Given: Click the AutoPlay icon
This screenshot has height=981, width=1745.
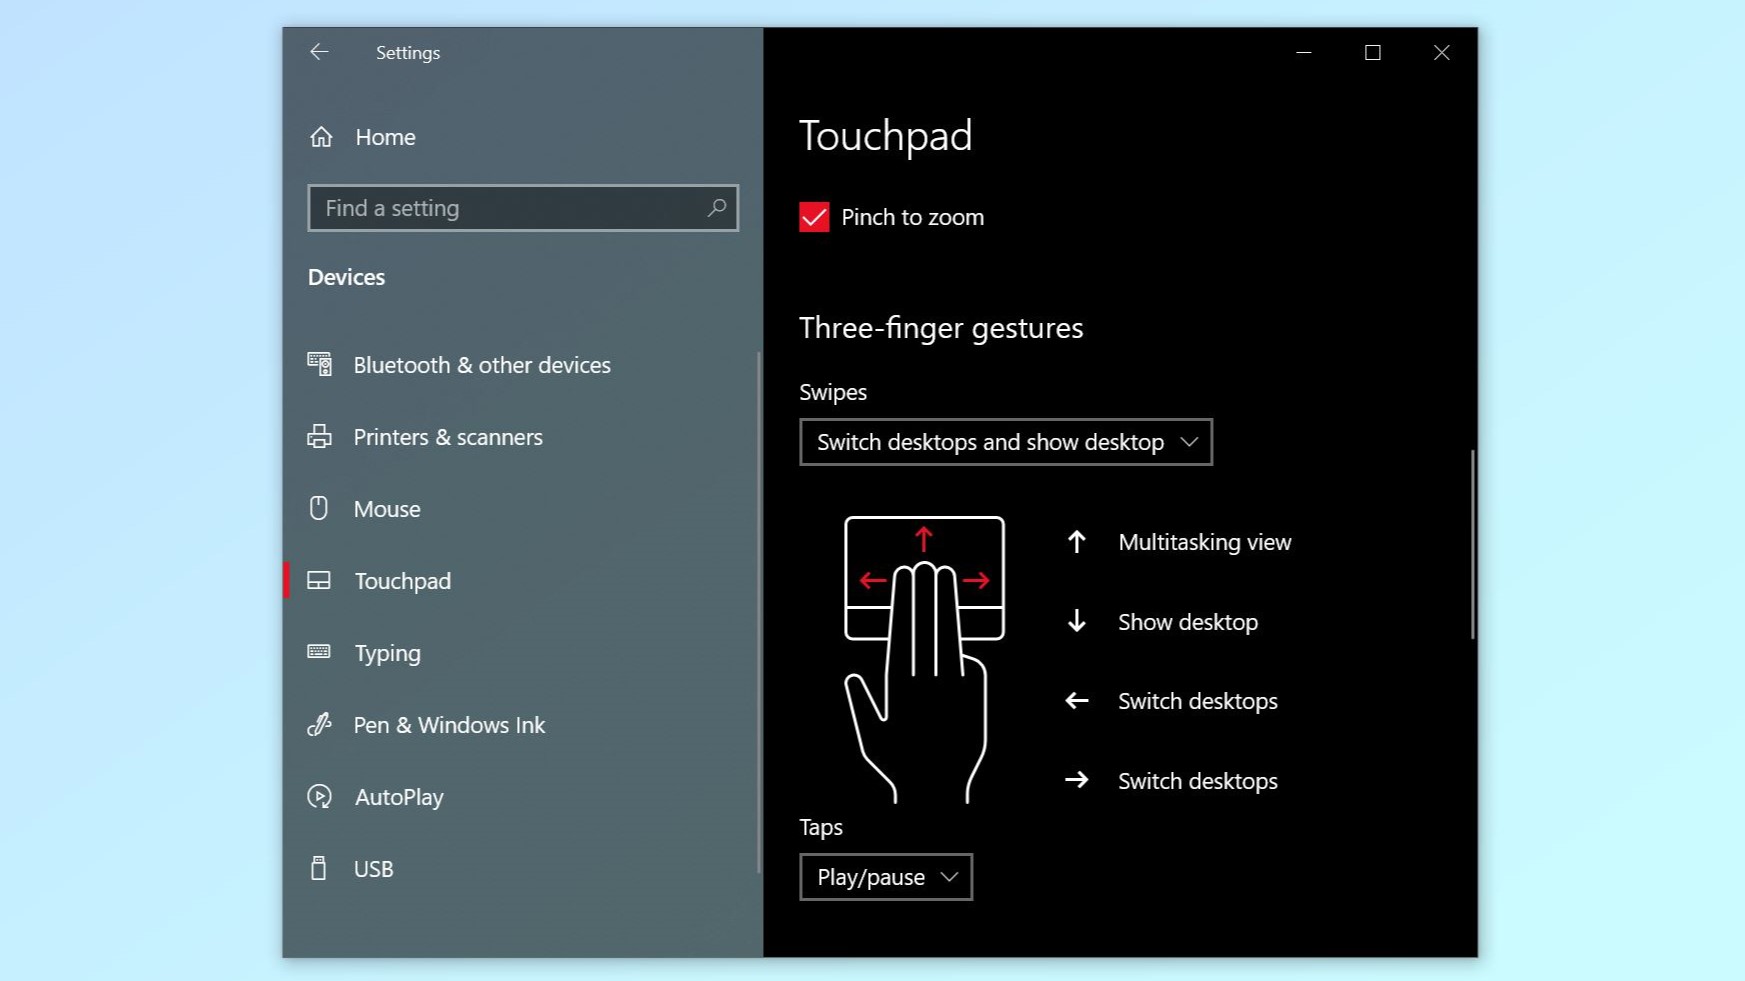Looking at the screenshot, I should pyautogui.click(x=319, y=797).
